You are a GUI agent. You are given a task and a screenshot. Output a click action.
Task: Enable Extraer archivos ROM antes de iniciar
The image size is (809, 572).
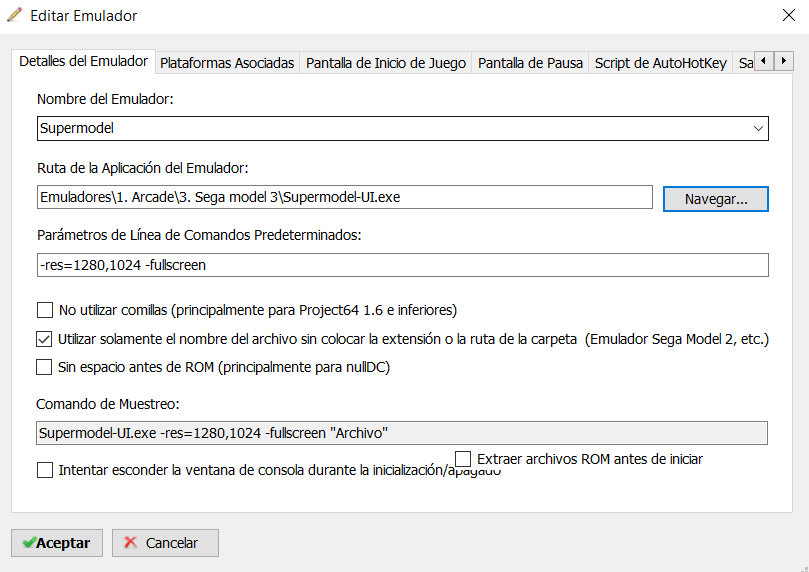click(x=463, y=459)
